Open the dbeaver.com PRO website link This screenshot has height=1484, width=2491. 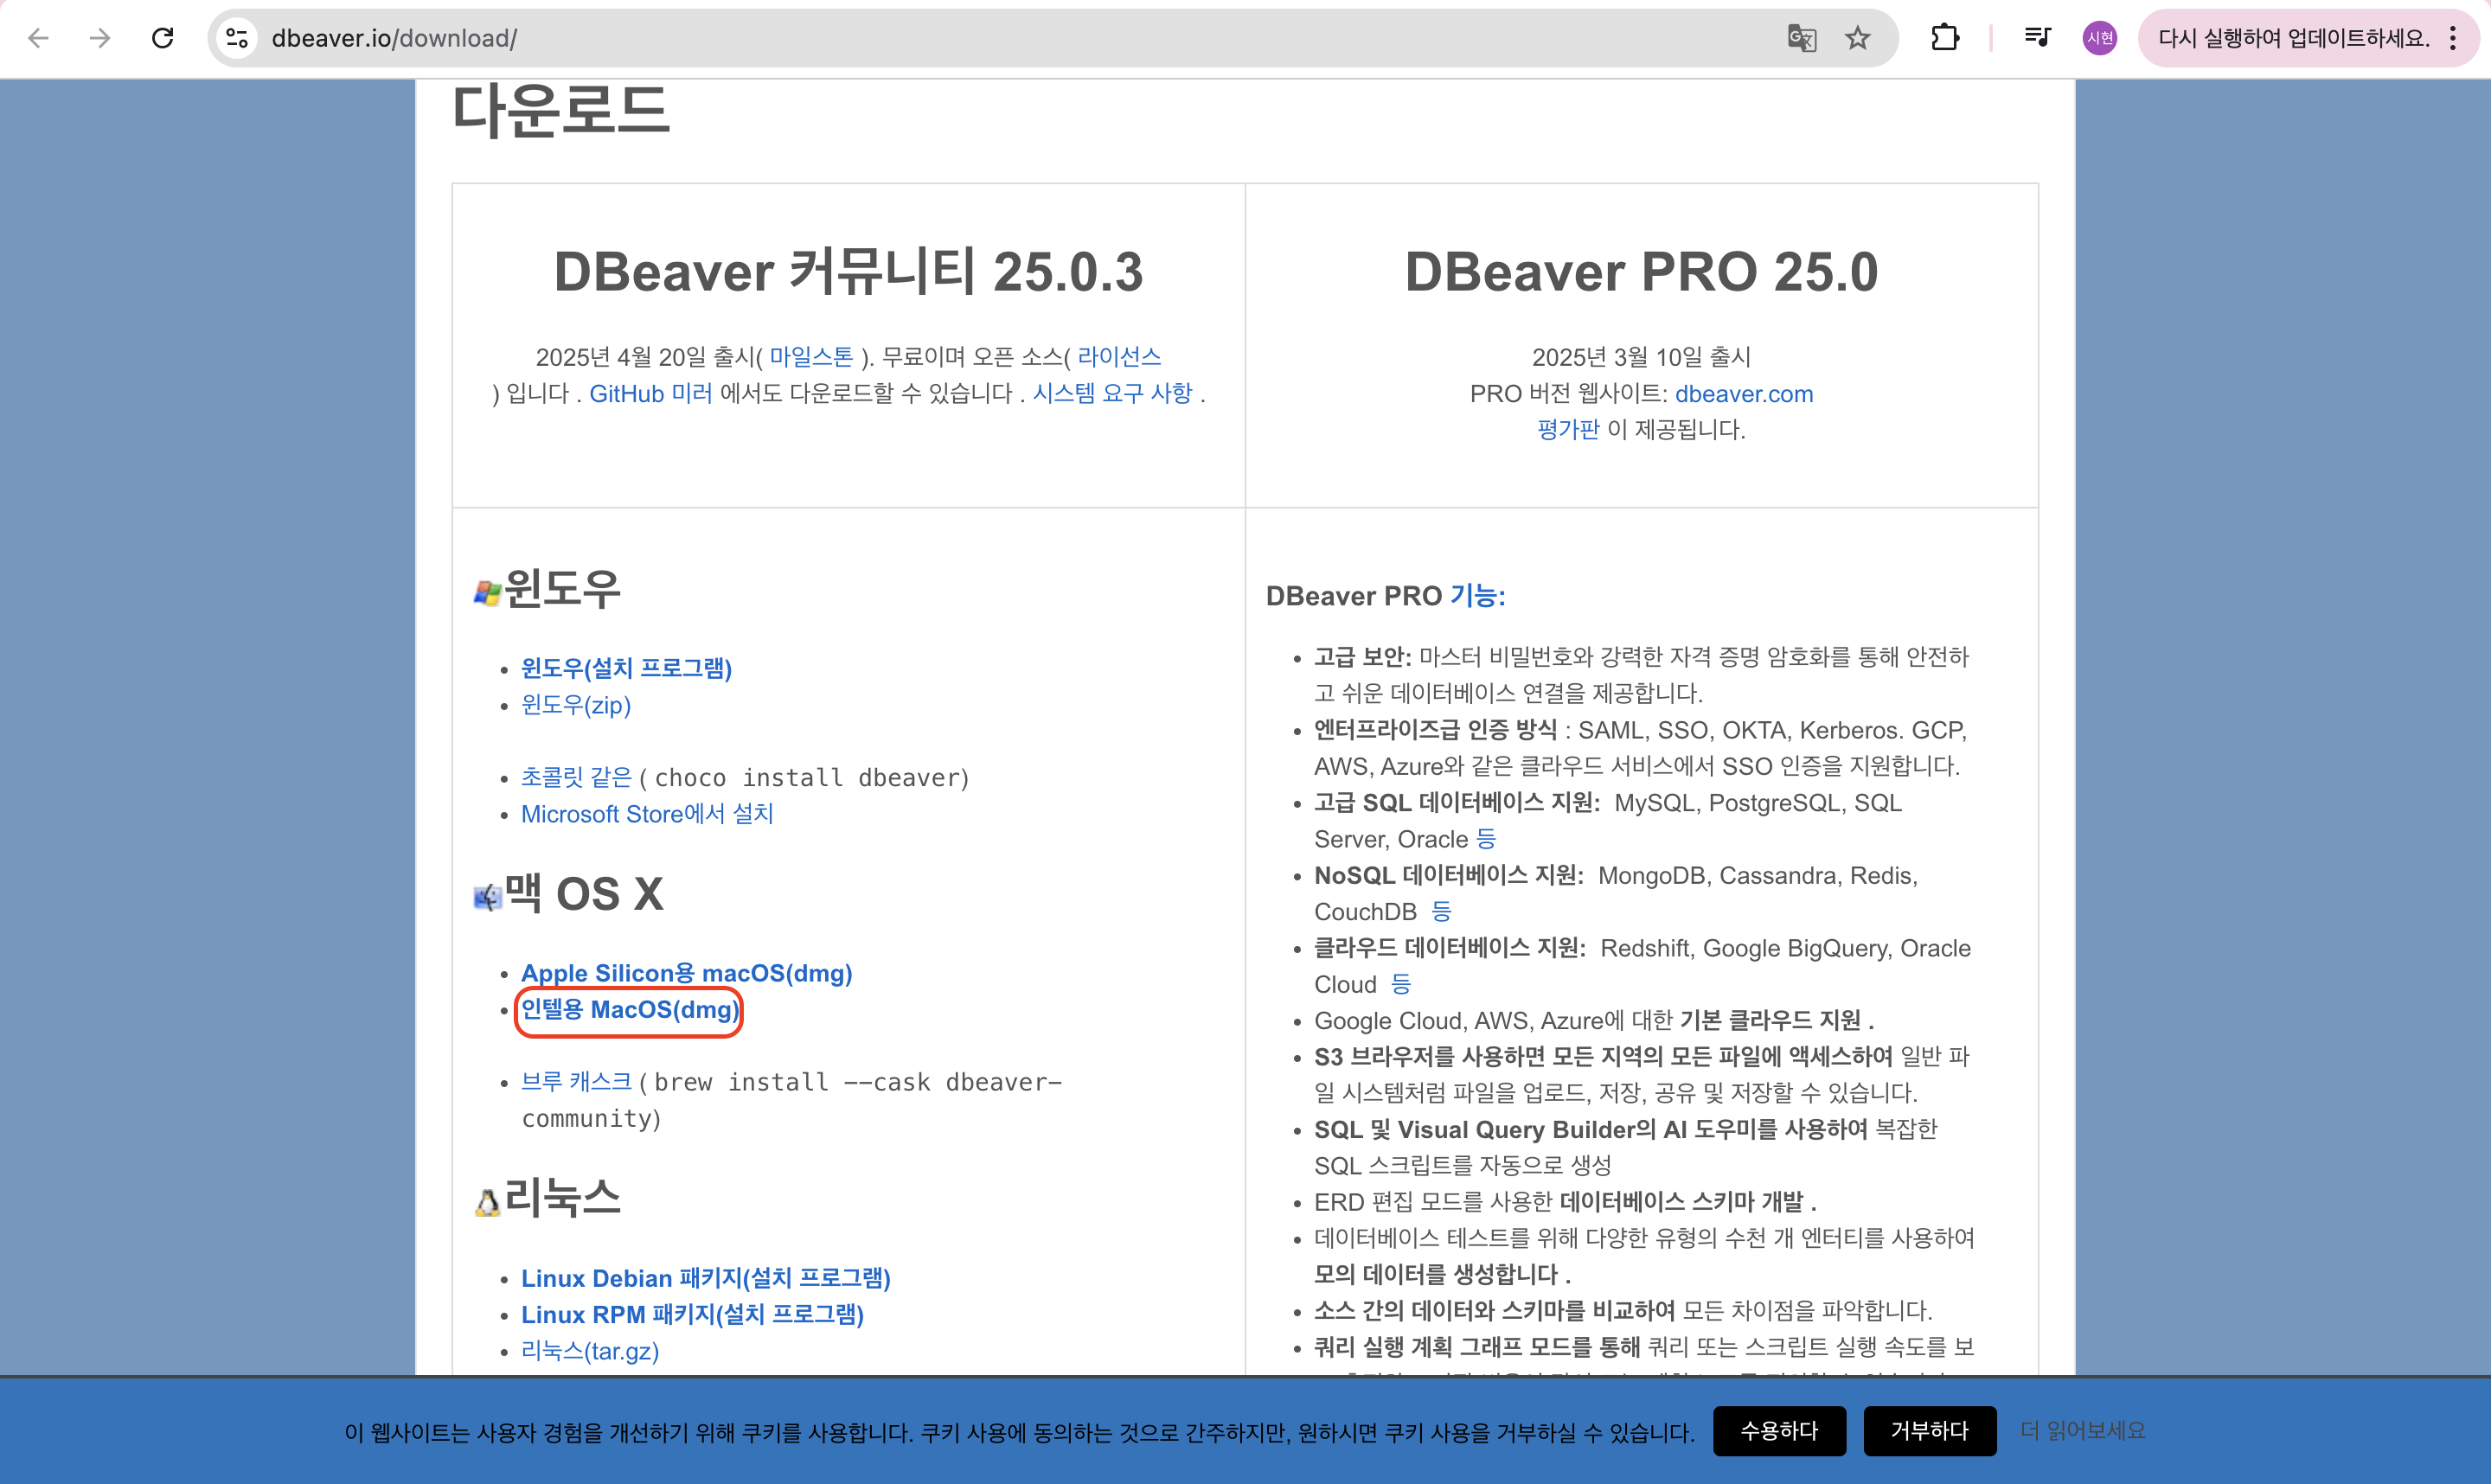(1744, 393)
